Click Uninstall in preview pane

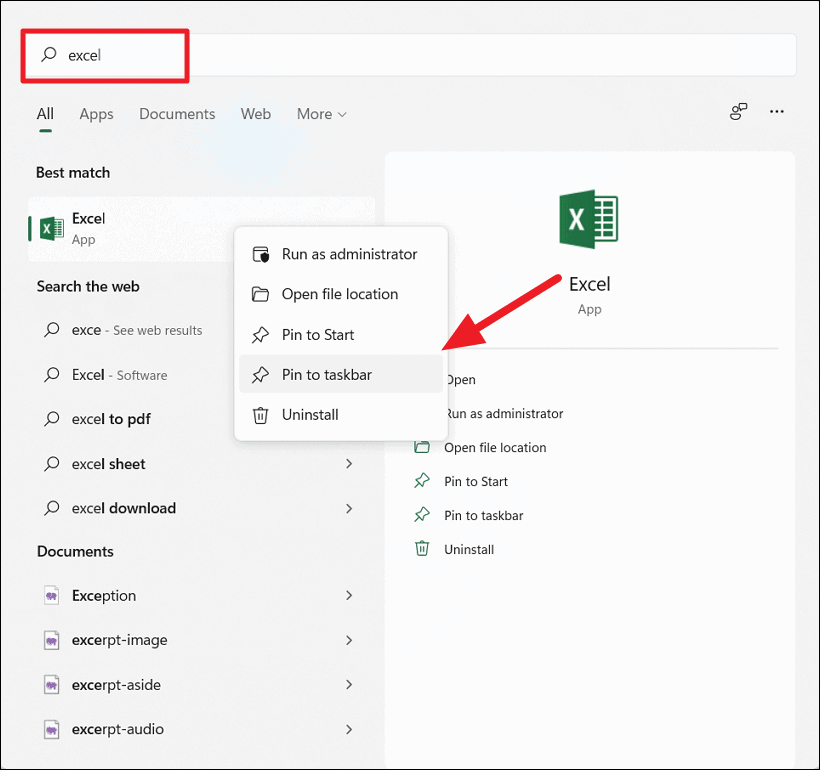pos(469,550)
